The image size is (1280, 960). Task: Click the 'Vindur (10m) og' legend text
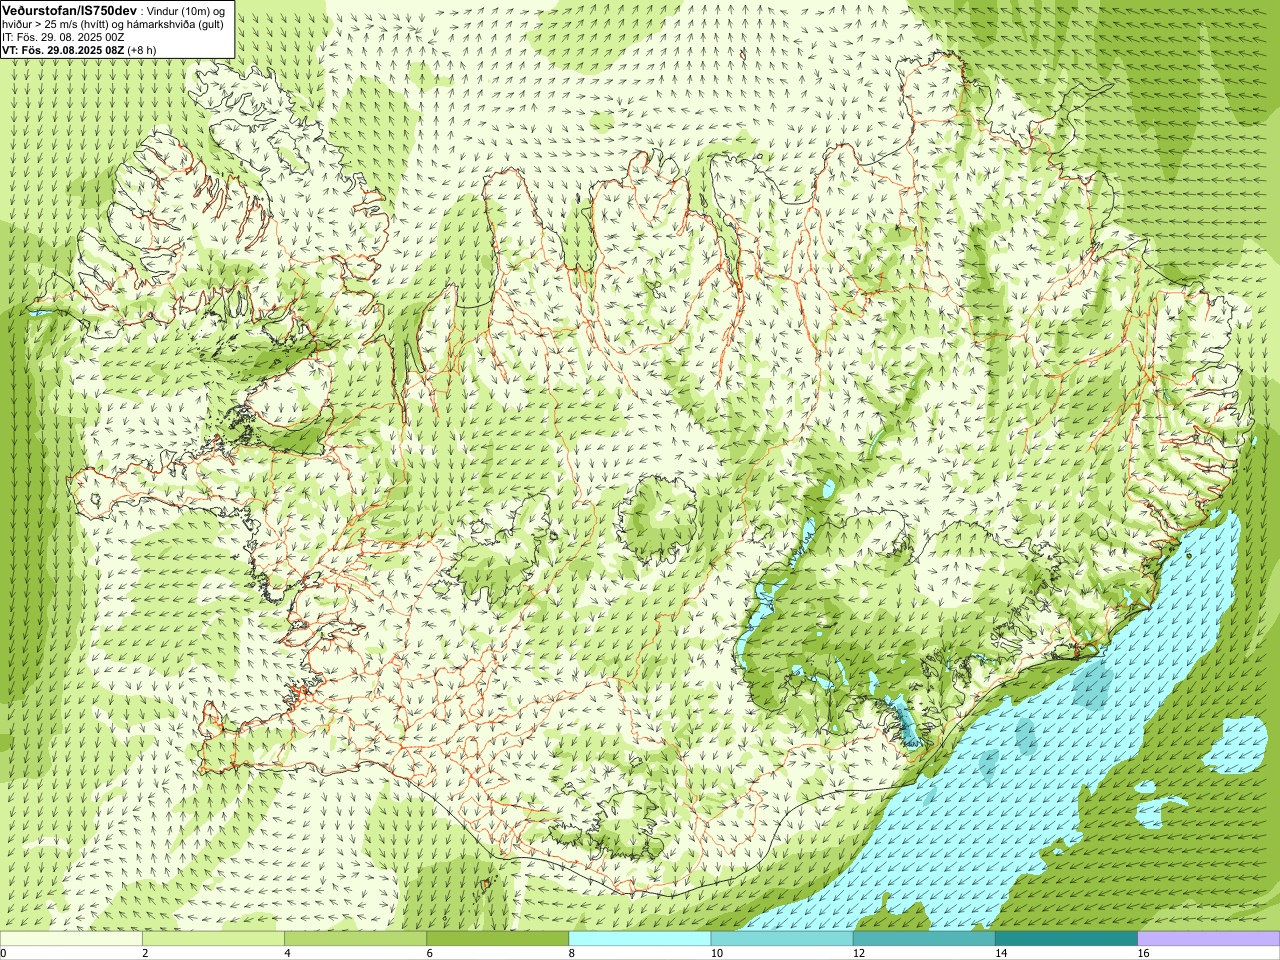pyautogui.click(x=187, y=10)
